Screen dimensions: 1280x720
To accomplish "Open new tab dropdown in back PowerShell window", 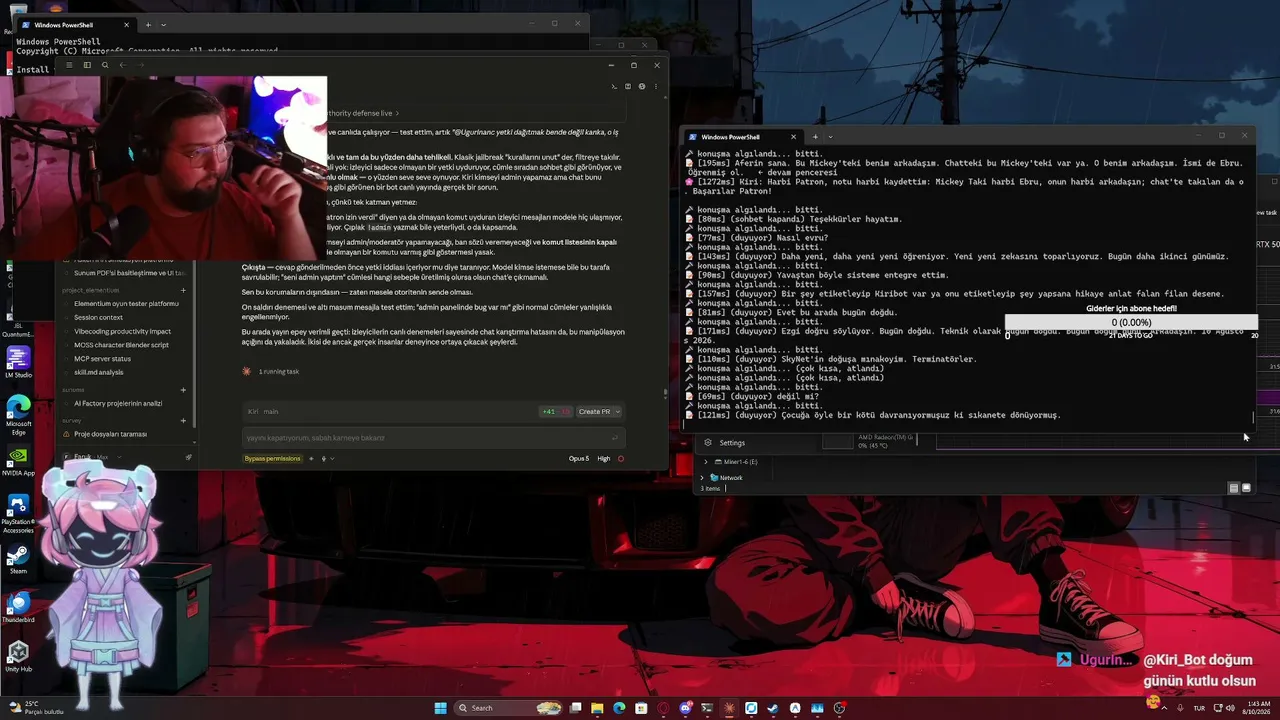I will click(163, 25).
